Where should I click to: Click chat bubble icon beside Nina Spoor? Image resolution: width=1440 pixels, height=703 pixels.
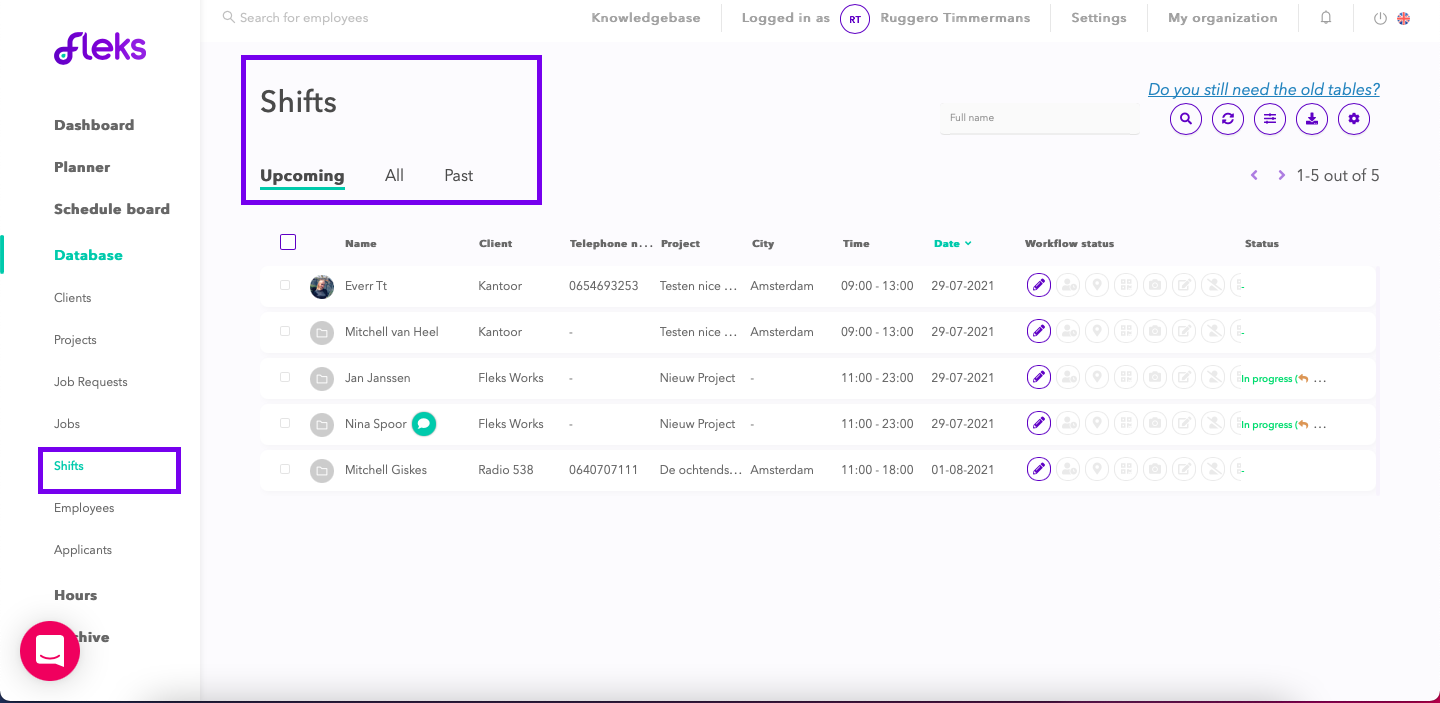coord(424,424)
